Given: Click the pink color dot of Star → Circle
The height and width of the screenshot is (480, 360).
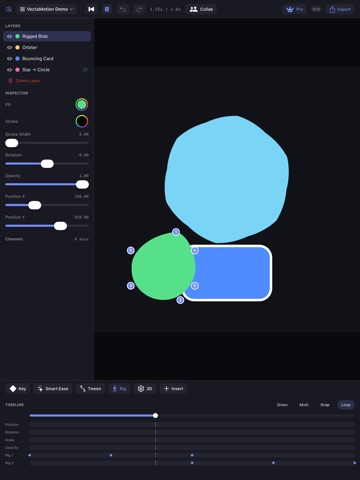Looking at the screenshot, I should tap(18, 70).
